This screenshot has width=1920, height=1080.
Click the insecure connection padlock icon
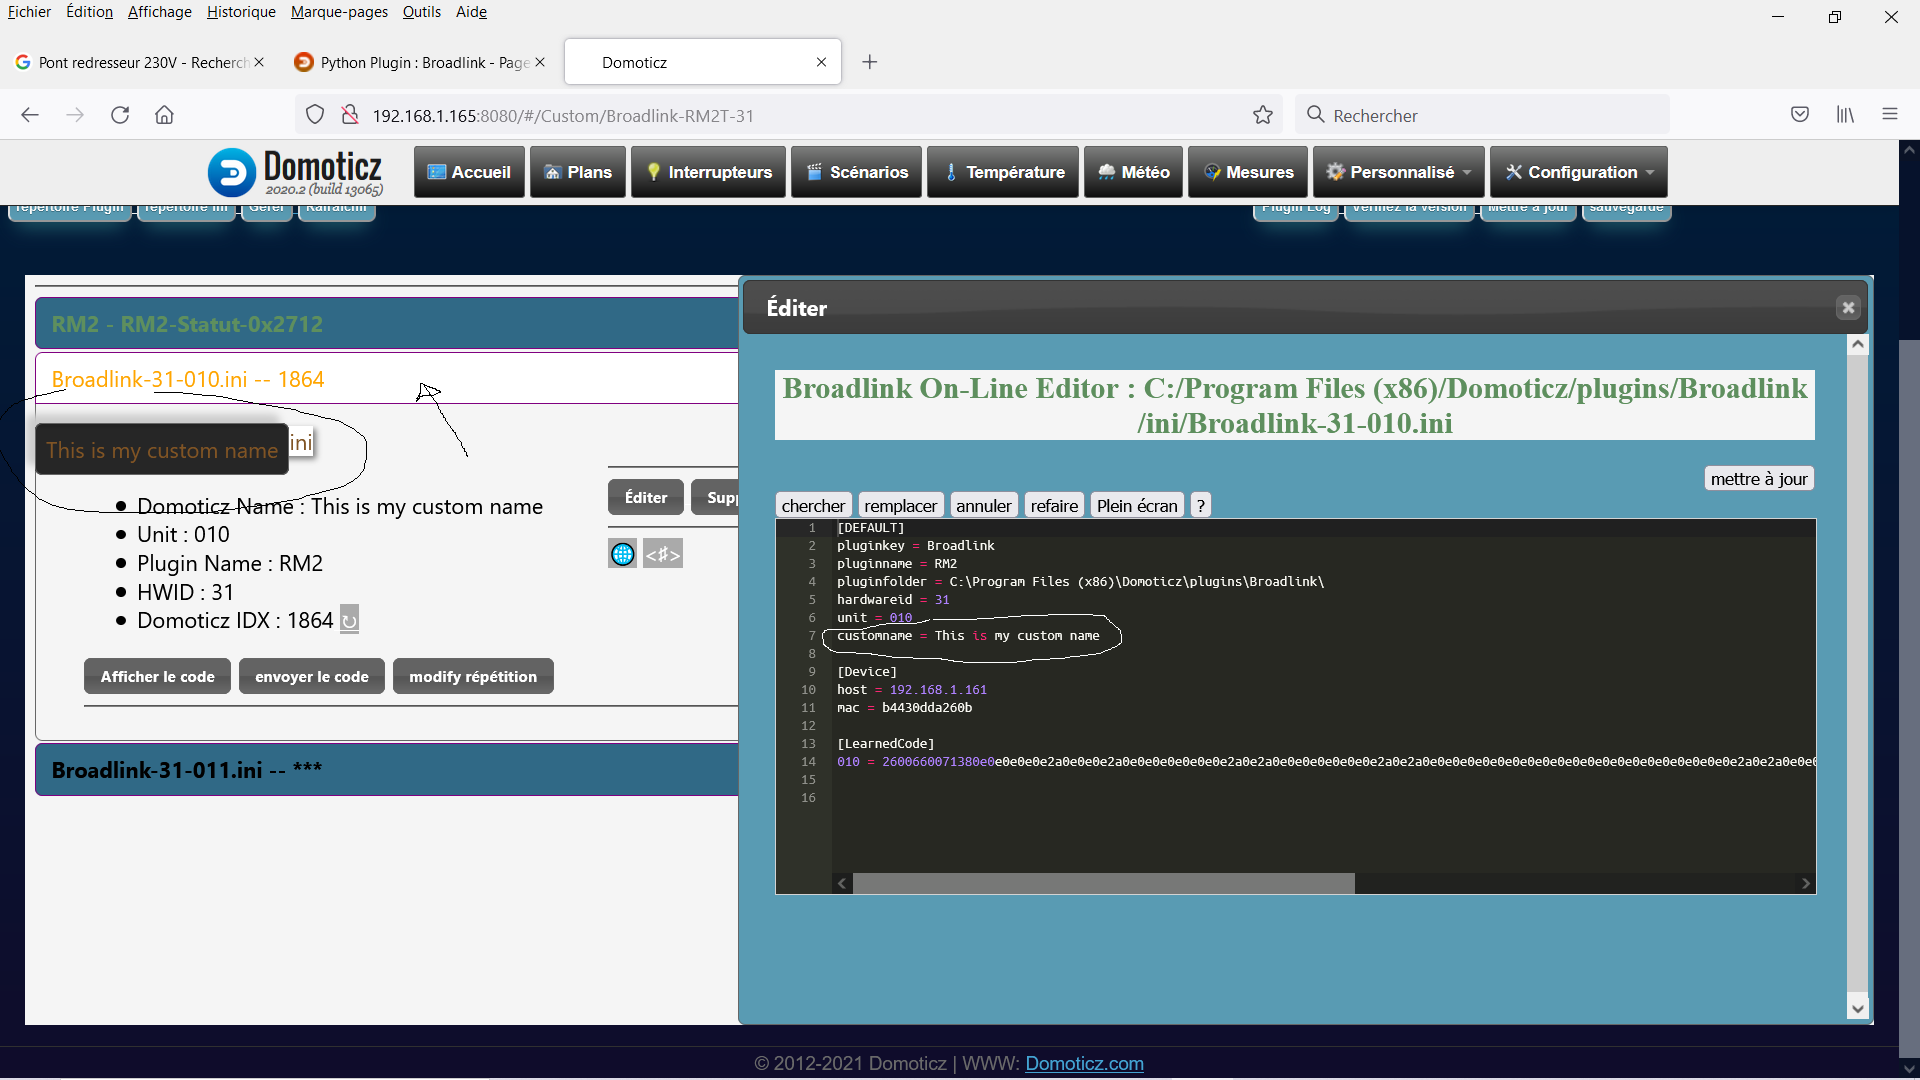pyautogui.click(x=350, y=115)
